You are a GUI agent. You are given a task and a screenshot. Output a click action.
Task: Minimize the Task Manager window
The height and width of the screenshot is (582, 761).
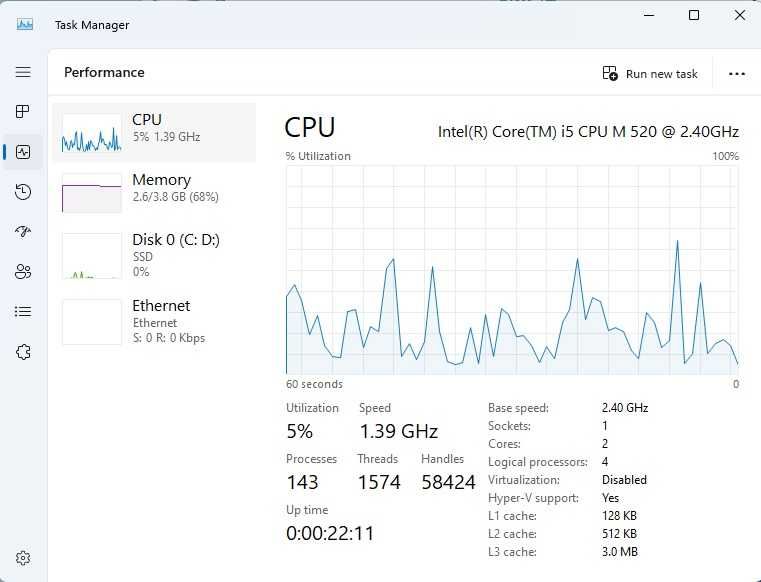pyautogui.click(x=647, y=16)
